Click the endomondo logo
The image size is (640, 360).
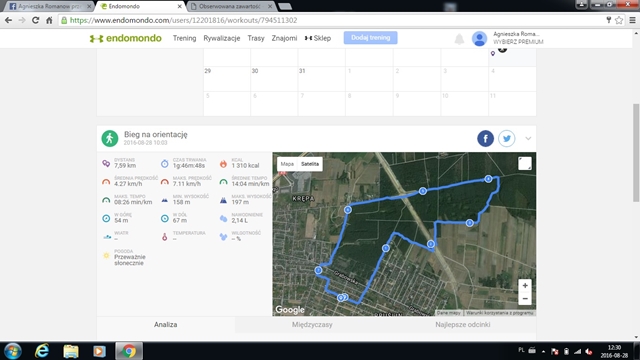click(126, 38)
